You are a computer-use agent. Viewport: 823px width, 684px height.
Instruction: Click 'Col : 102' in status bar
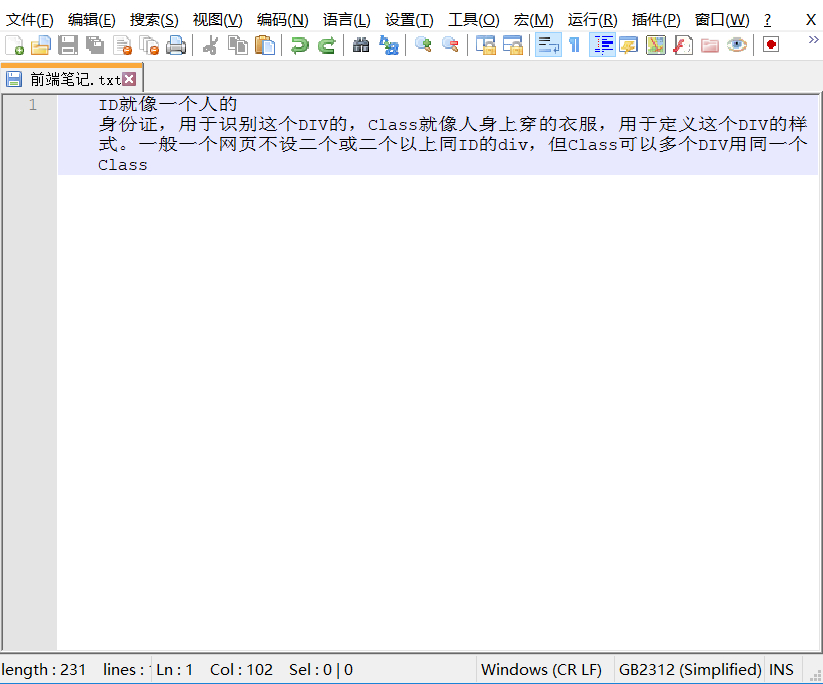pos(241,670)
